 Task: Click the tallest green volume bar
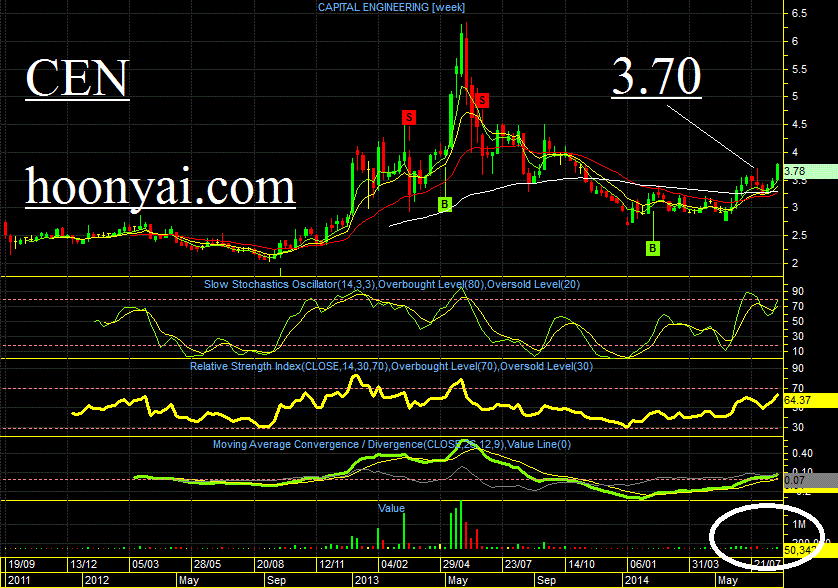pyautogui.click(x=461, y=525)
